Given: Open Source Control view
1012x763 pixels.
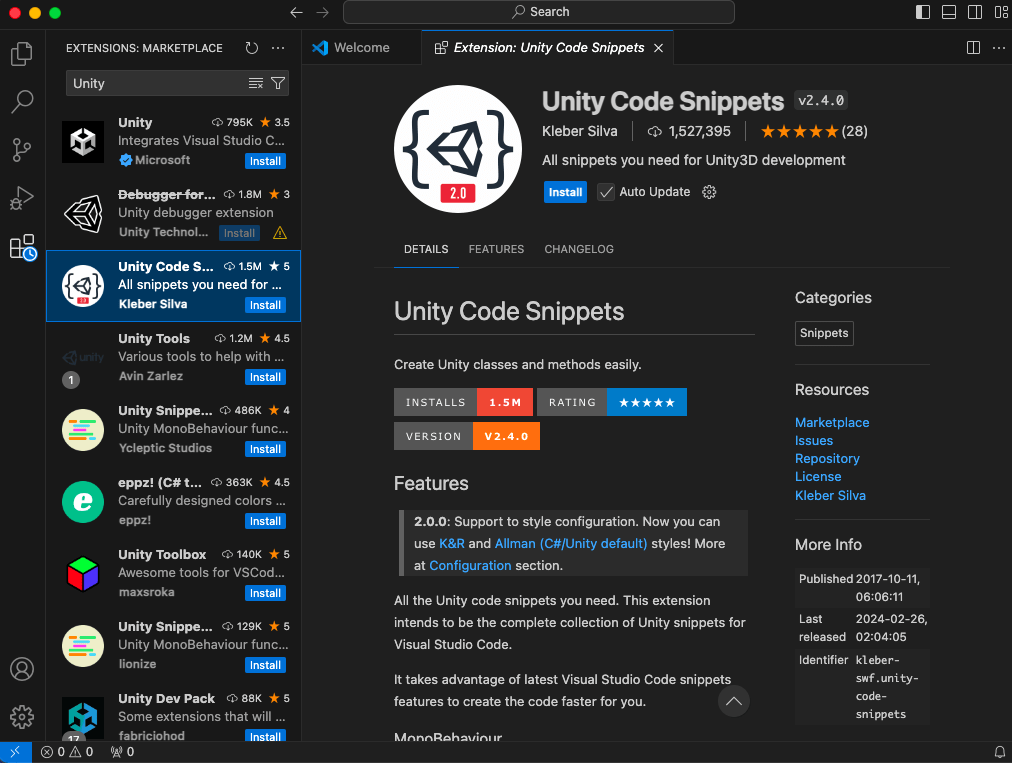Looking at the screenshot, I should pyautogui.click(x=22, y=150).
